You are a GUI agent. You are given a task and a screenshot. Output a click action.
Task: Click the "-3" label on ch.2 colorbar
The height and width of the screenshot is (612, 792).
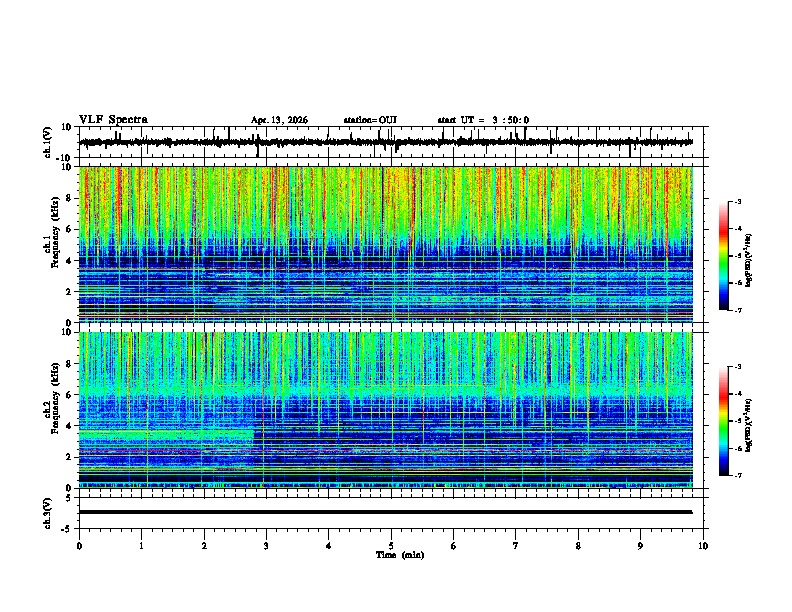click(738, 367)
